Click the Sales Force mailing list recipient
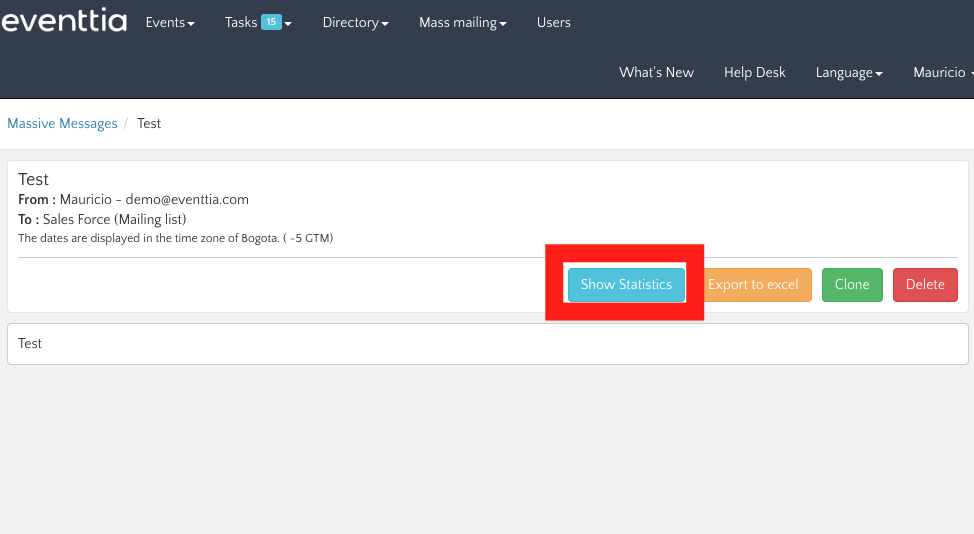Image resolution: width=974 pixels, height=534 pixels. coord(114,219)
